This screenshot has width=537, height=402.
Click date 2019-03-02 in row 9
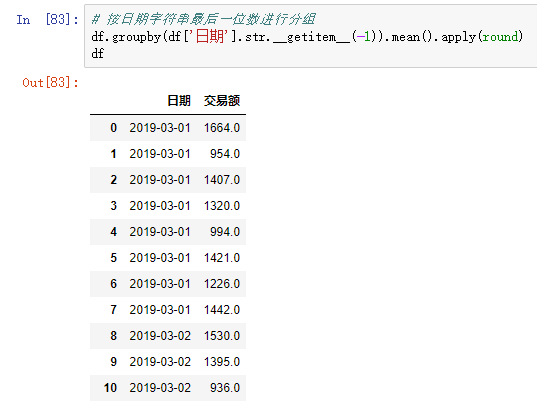click(x=160, y=362)
